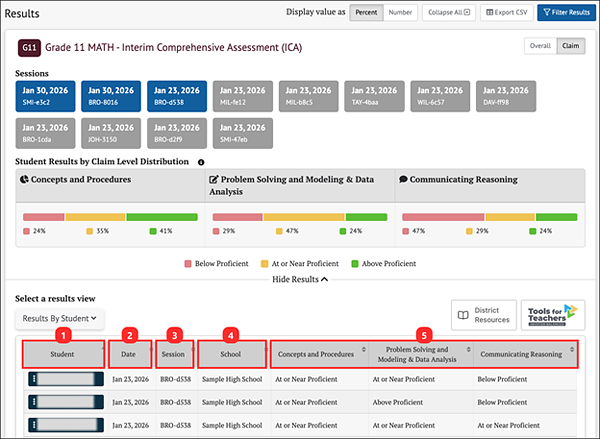Click Export CSV button
The width and height of the screenshot is (600, 439).
click(x=507, y=13)
